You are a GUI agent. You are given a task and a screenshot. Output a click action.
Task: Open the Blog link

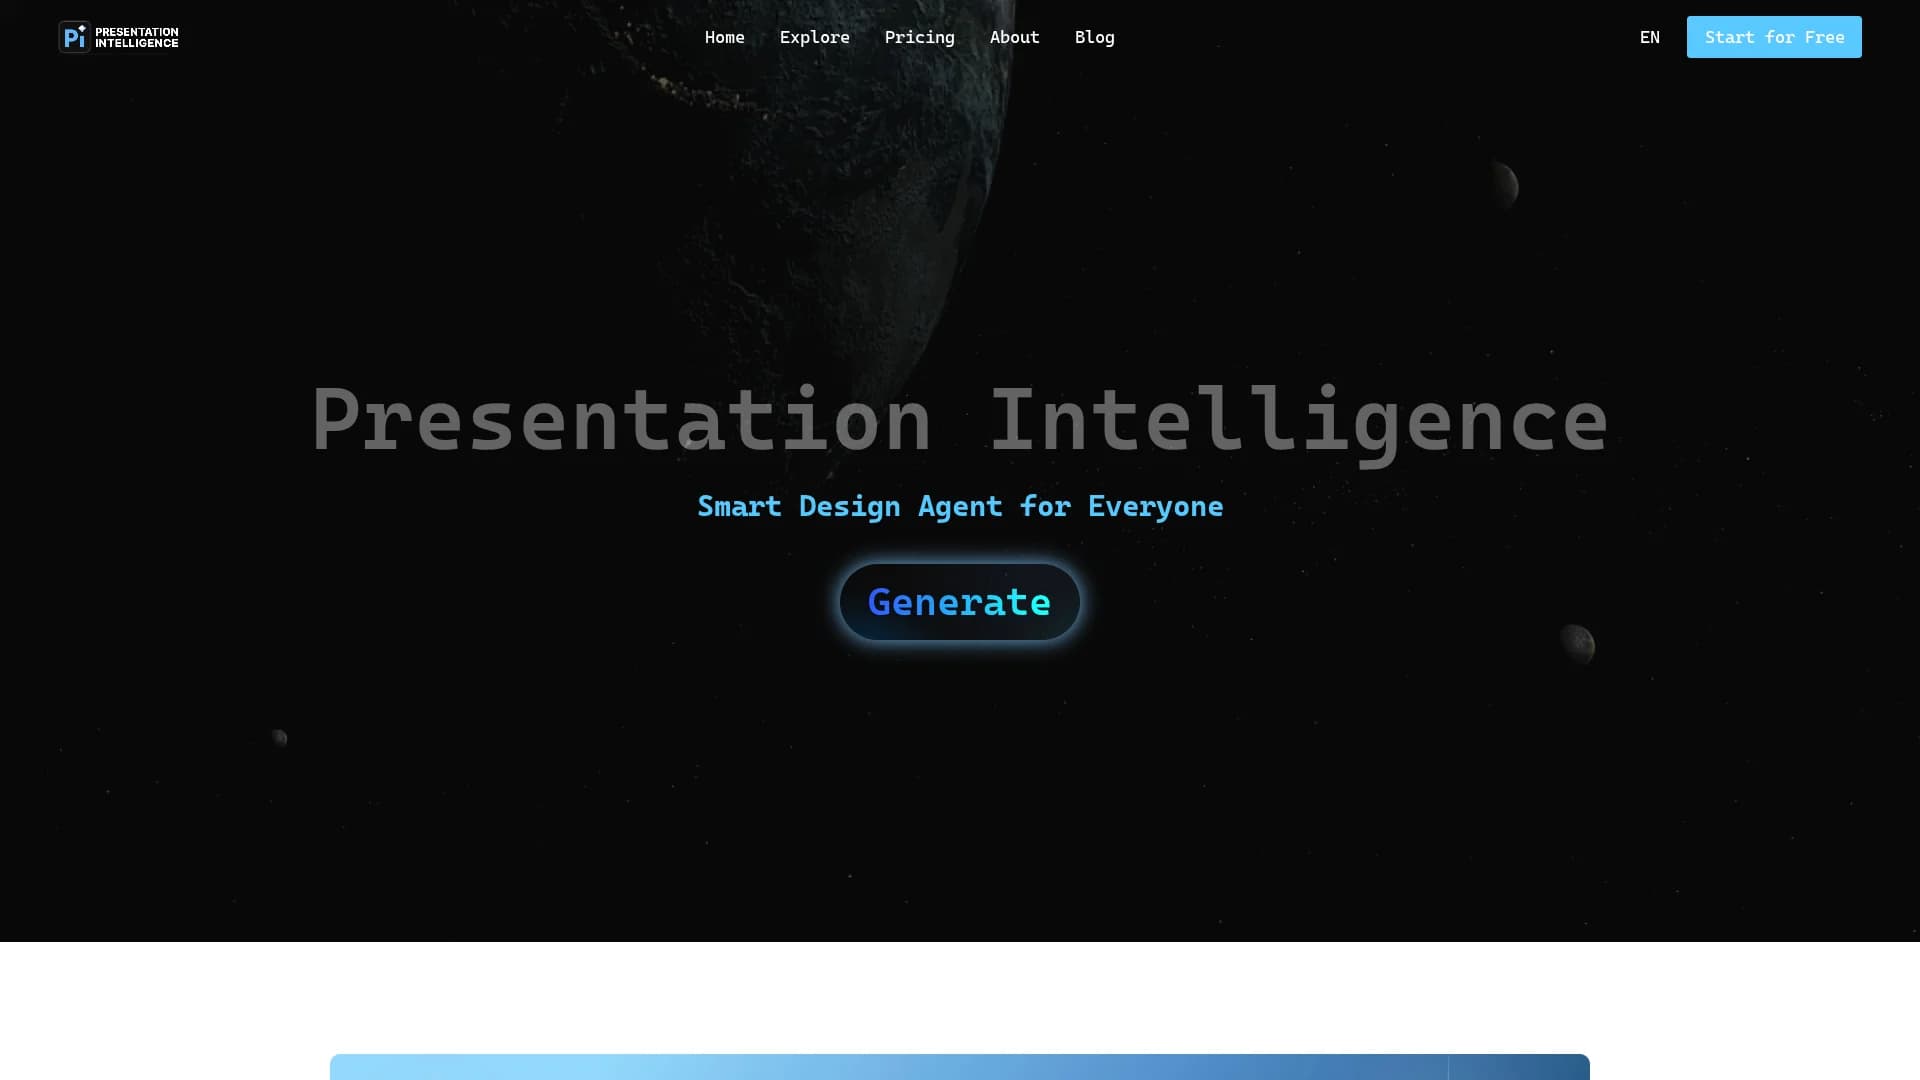(1094, 37)
